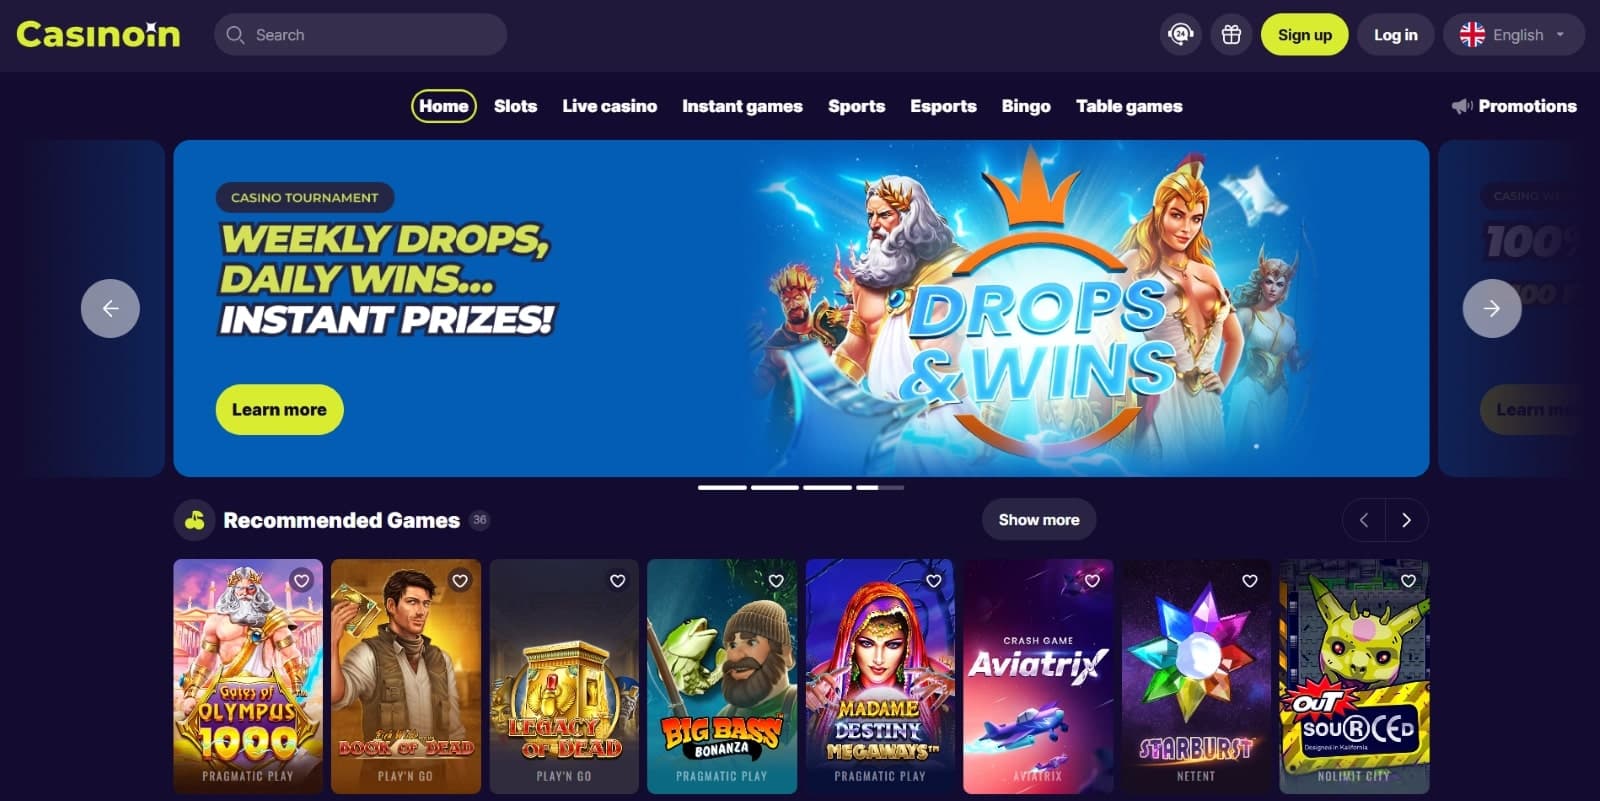Open the gift box bonuses icon

(1231, 35)
